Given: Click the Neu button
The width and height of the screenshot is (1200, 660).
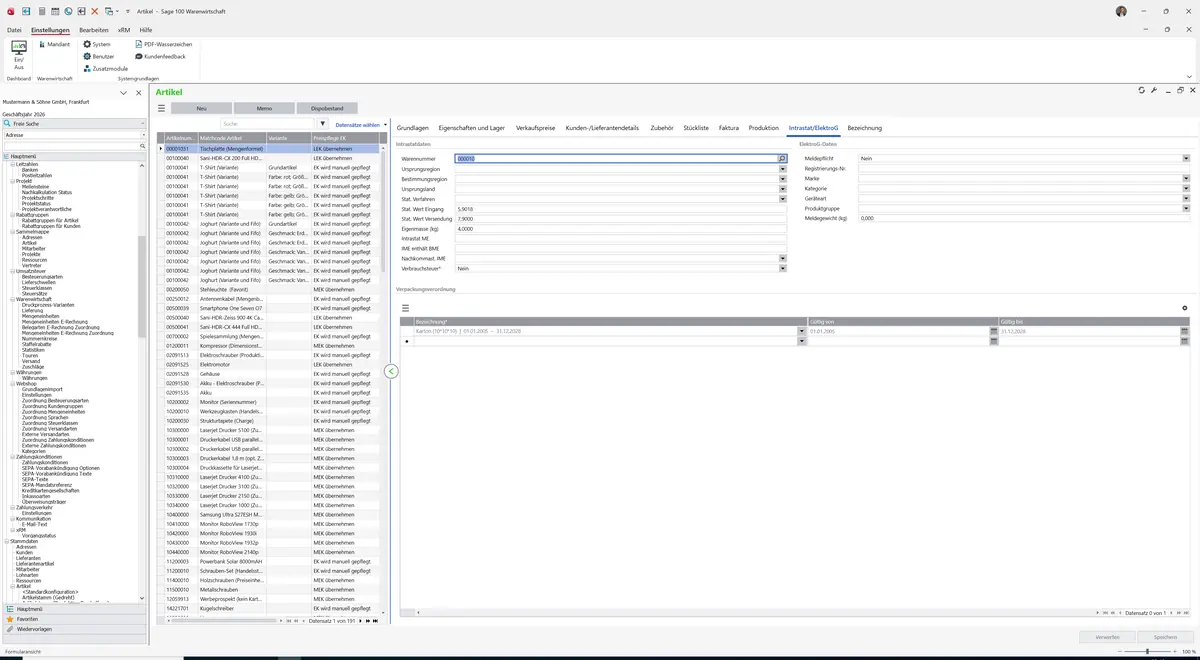Looking at the screenshot, I should tap(201, 108).
